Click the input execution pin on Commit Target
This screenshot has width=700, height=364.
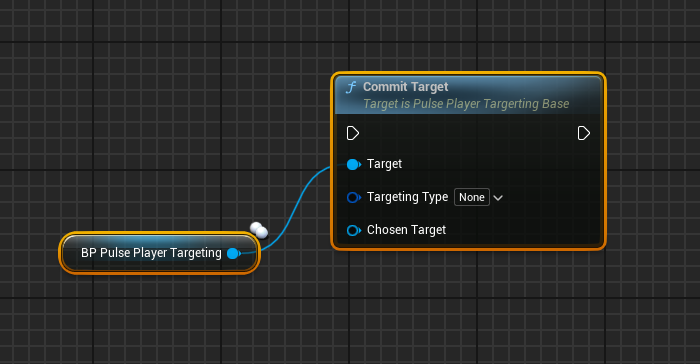point(353,133)
